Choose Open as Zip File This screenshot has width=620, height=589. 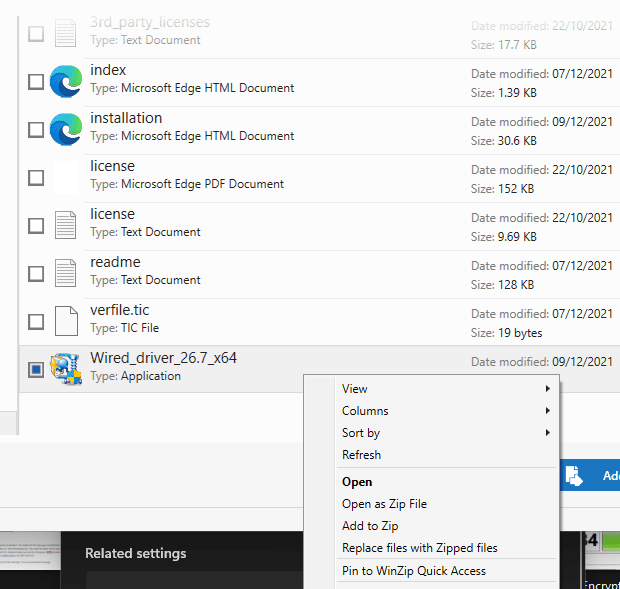click(384, 504)
